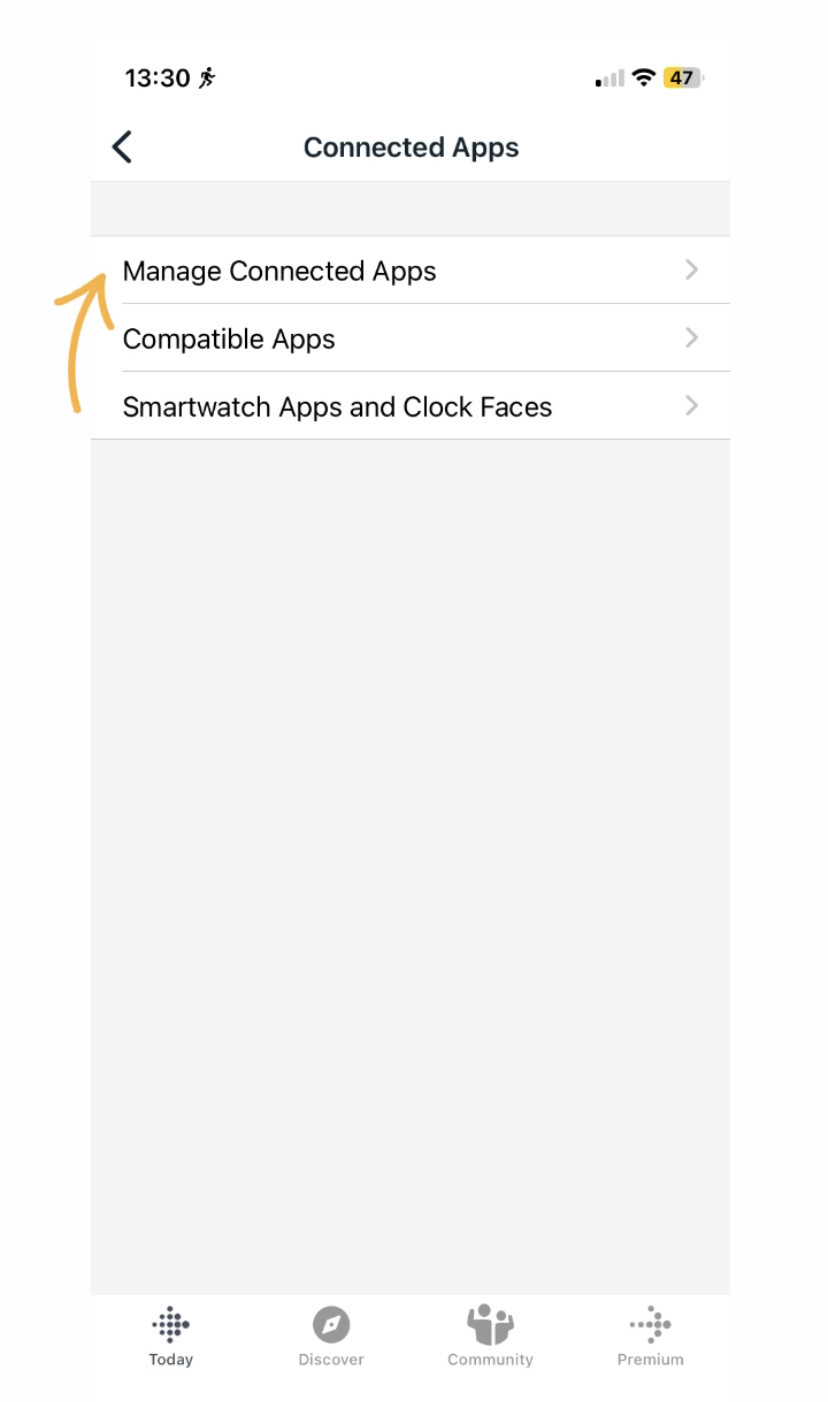The width and height of the screenshot is (828, 1402).
Task: Go to the Community tab label
Action: [490, 1360]
